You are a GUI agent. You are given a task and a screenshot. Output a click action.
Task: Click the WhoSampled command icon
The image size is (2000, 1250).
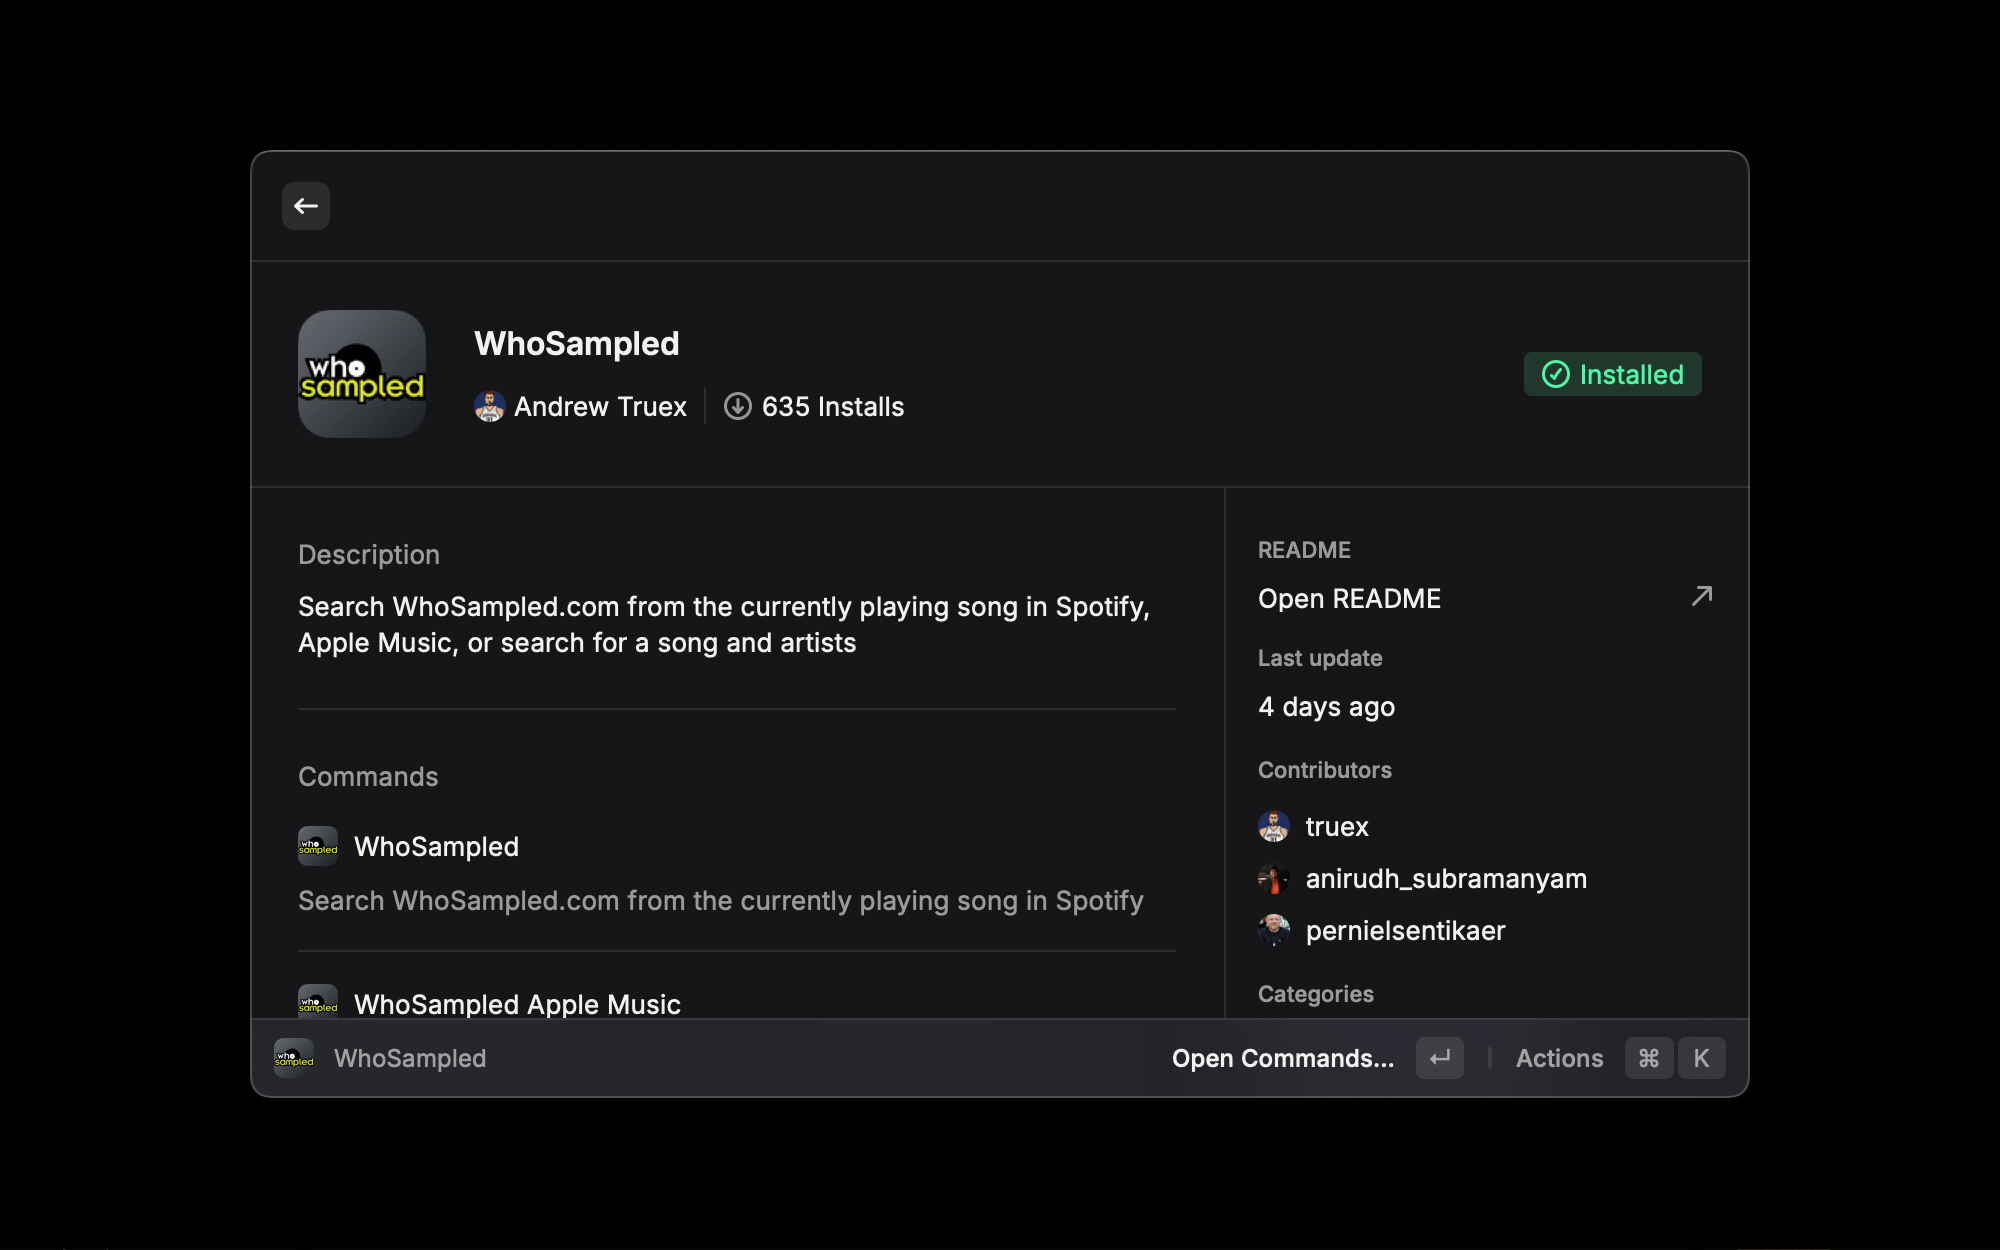(x=318, y=846)
